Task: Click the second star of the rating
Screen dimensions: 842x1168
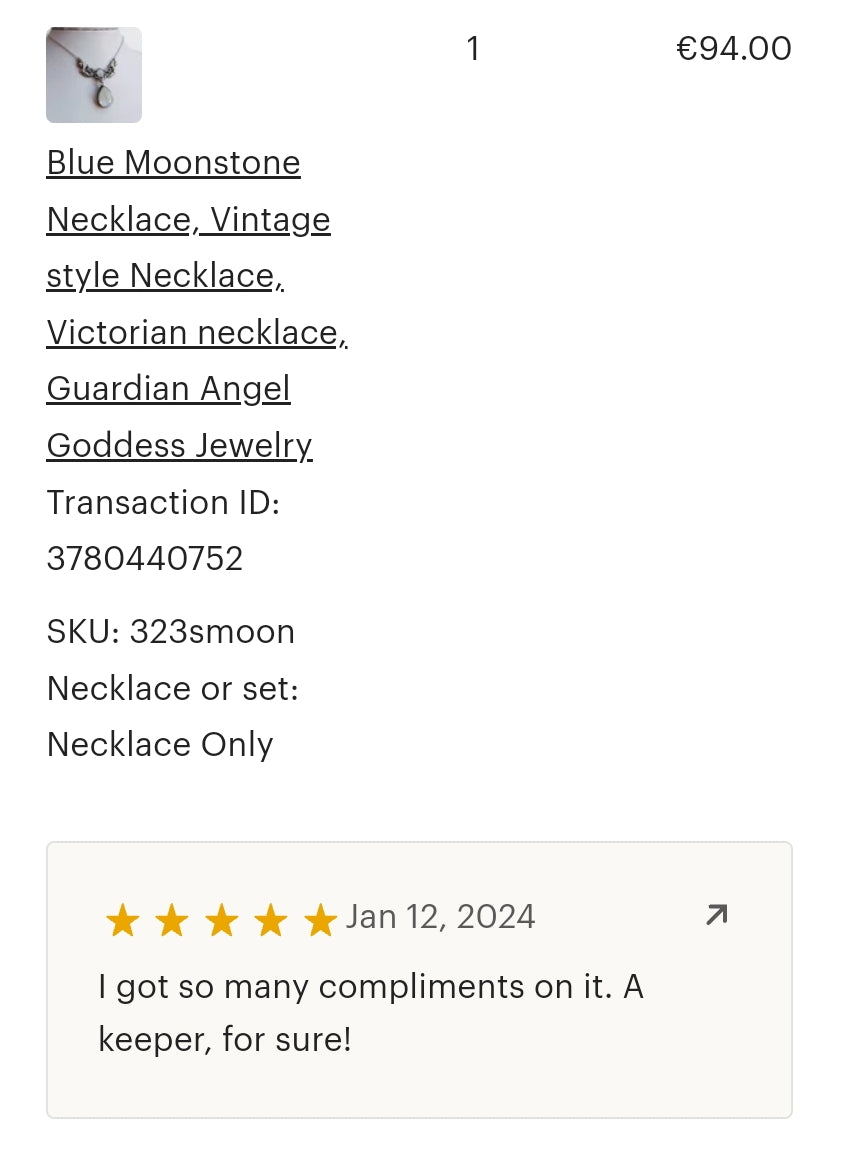Action: point(172,920)
